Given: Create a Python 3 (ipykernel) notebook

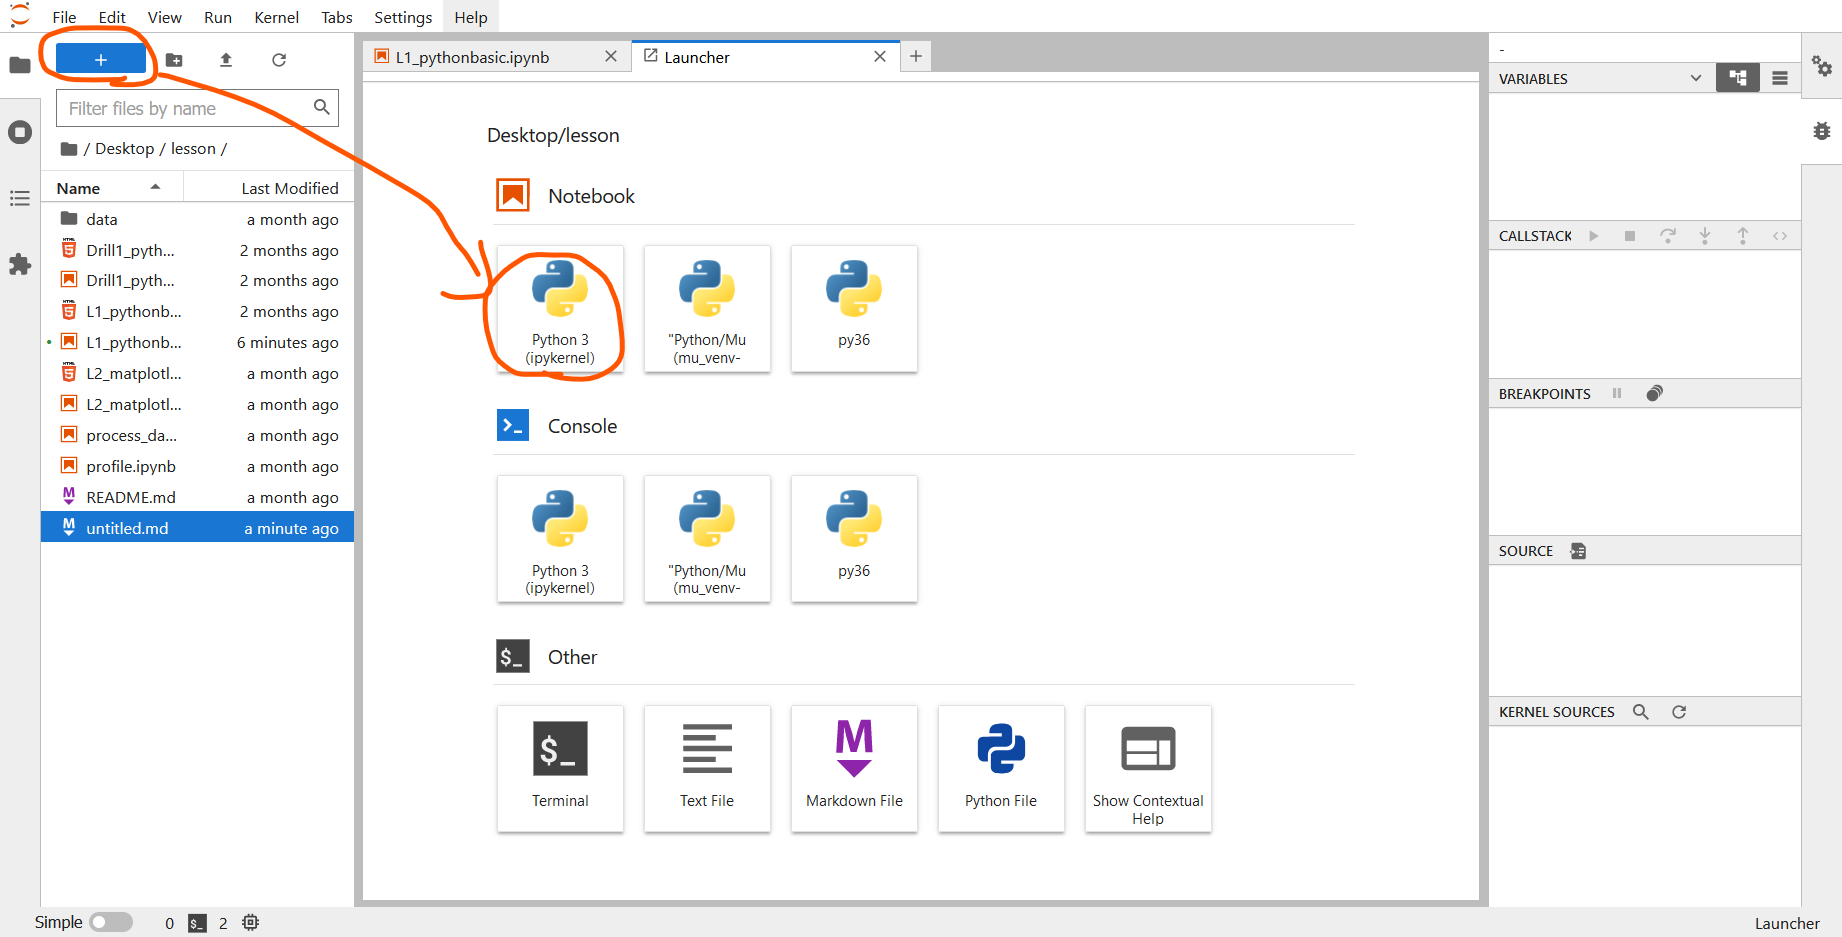Looking at the screenshot, I should [x=560, y=309].
